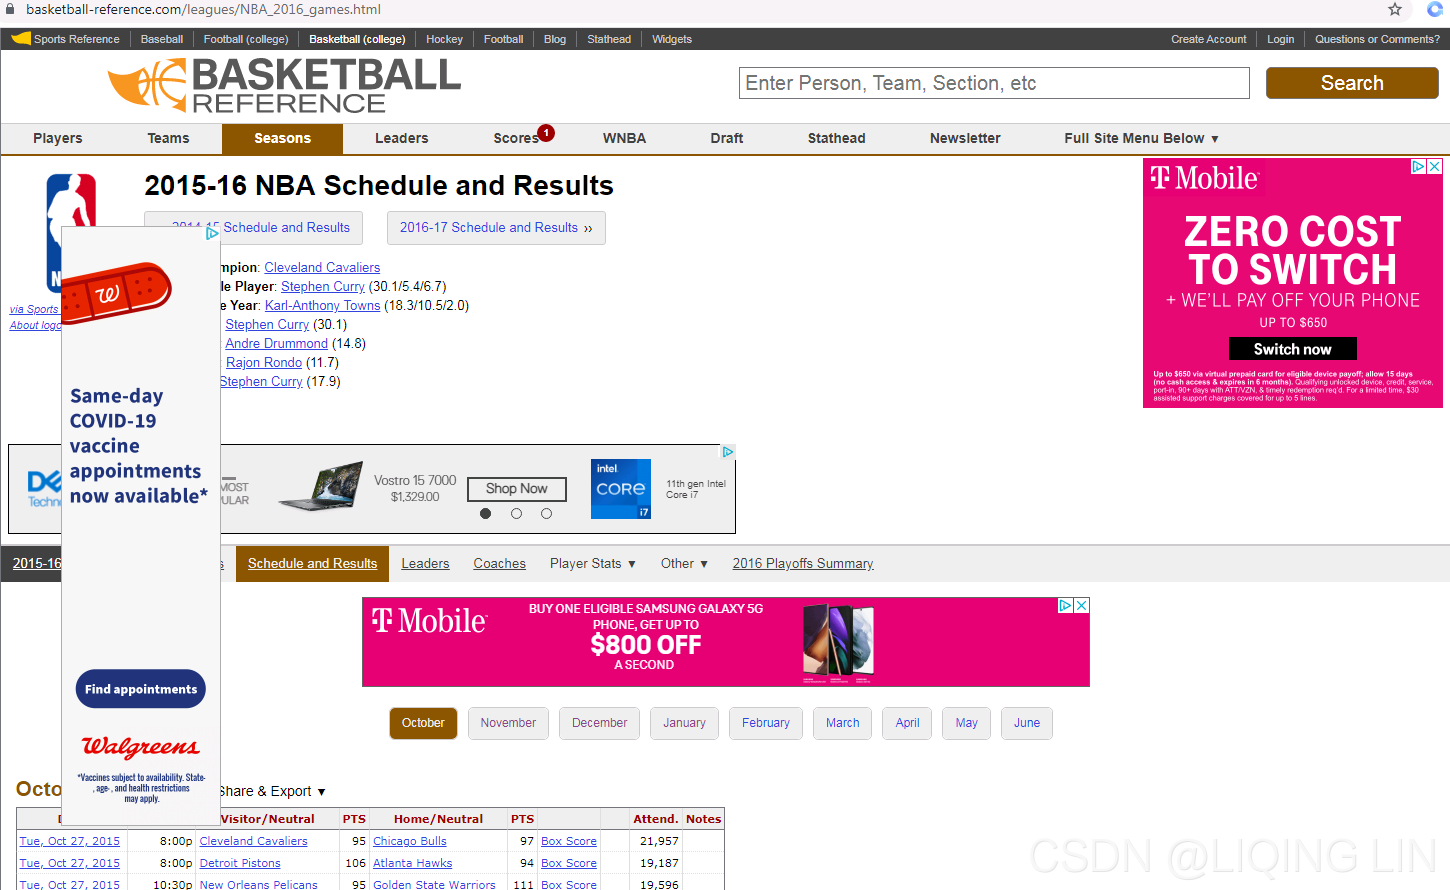The image size is (1450, 890).
Task: Click Shop Now in Dell ad
Action: (517, 489)
